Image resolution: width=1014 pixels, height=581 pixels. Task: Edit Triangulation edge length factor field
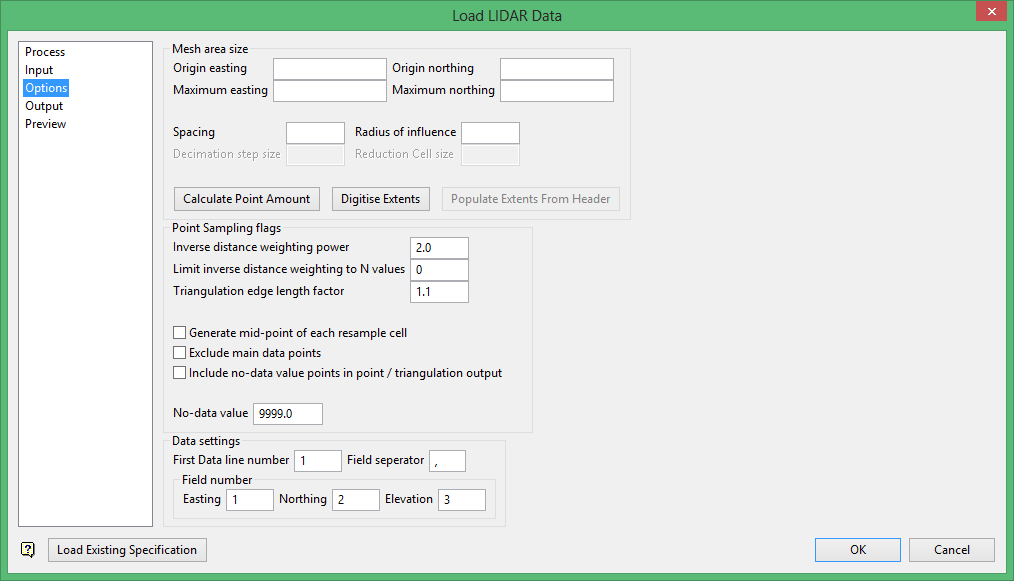(439, 292)
